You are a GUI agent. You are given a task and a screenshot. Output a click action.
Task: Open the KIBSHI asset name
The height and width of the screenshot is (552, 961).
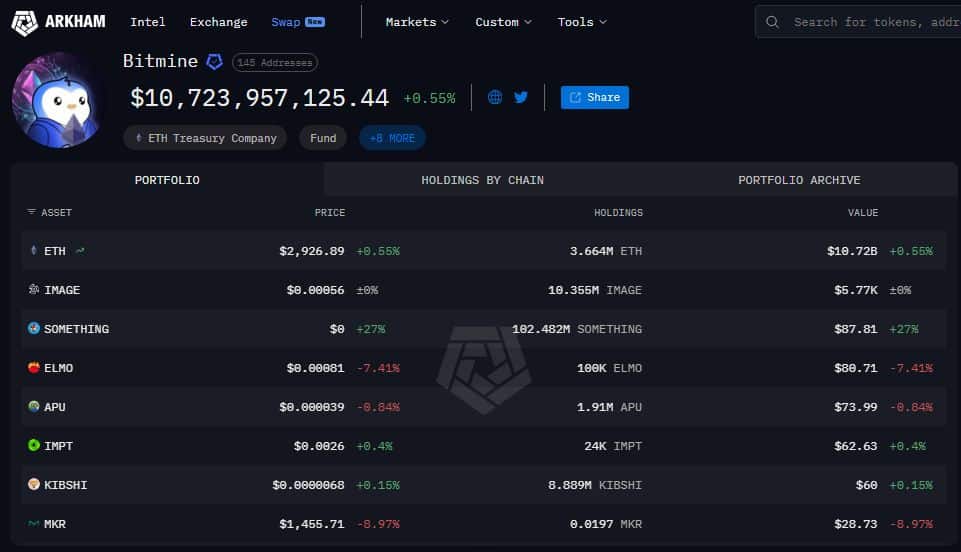pos(66,485)
